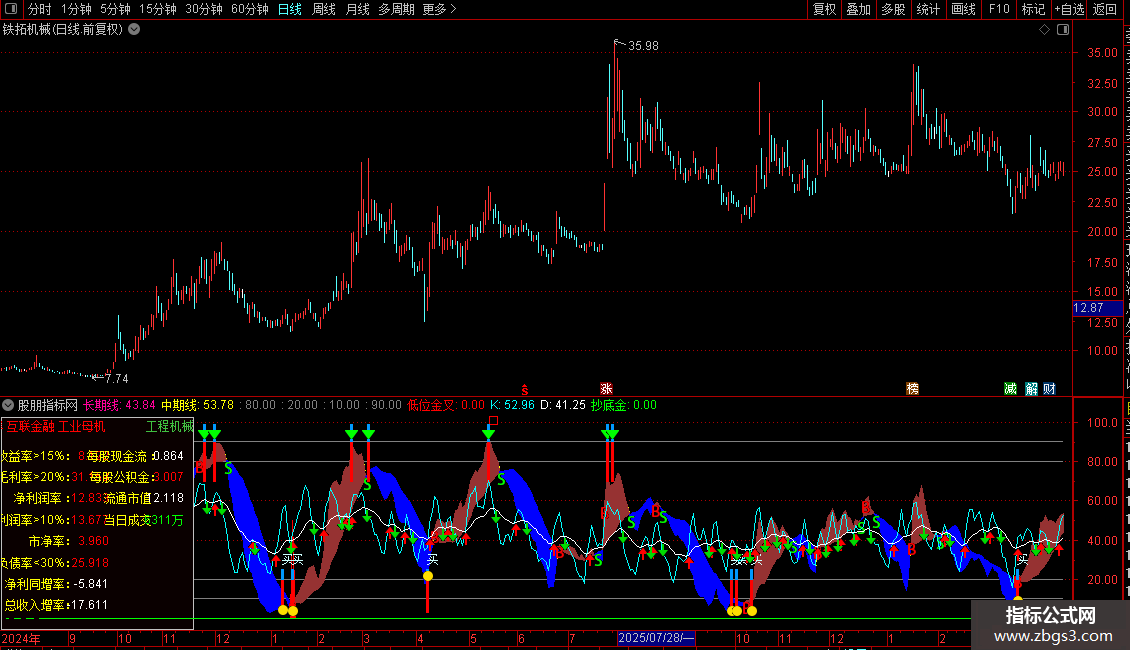Expand the 更多 periods menu

click(440, 9)
